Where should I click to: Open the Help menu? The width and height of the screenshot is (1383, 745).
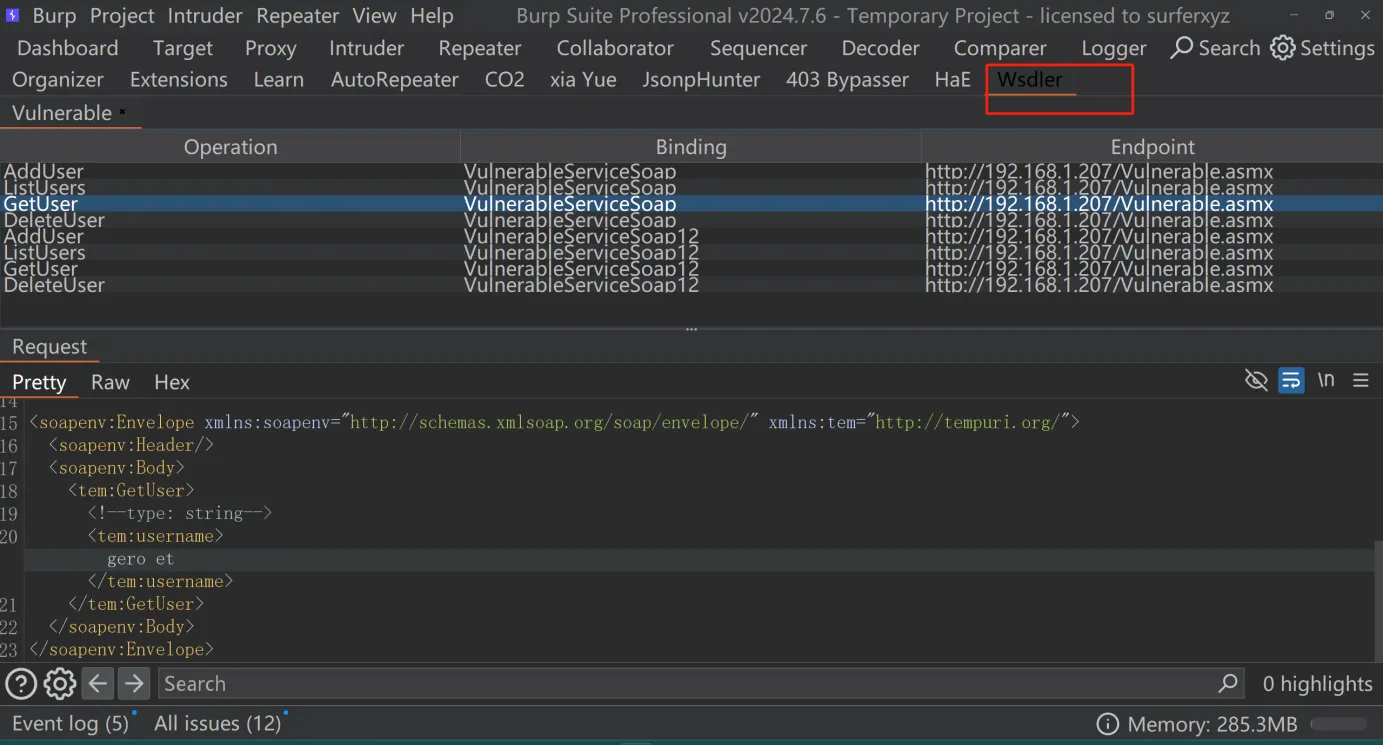click(x=432, y=16)
